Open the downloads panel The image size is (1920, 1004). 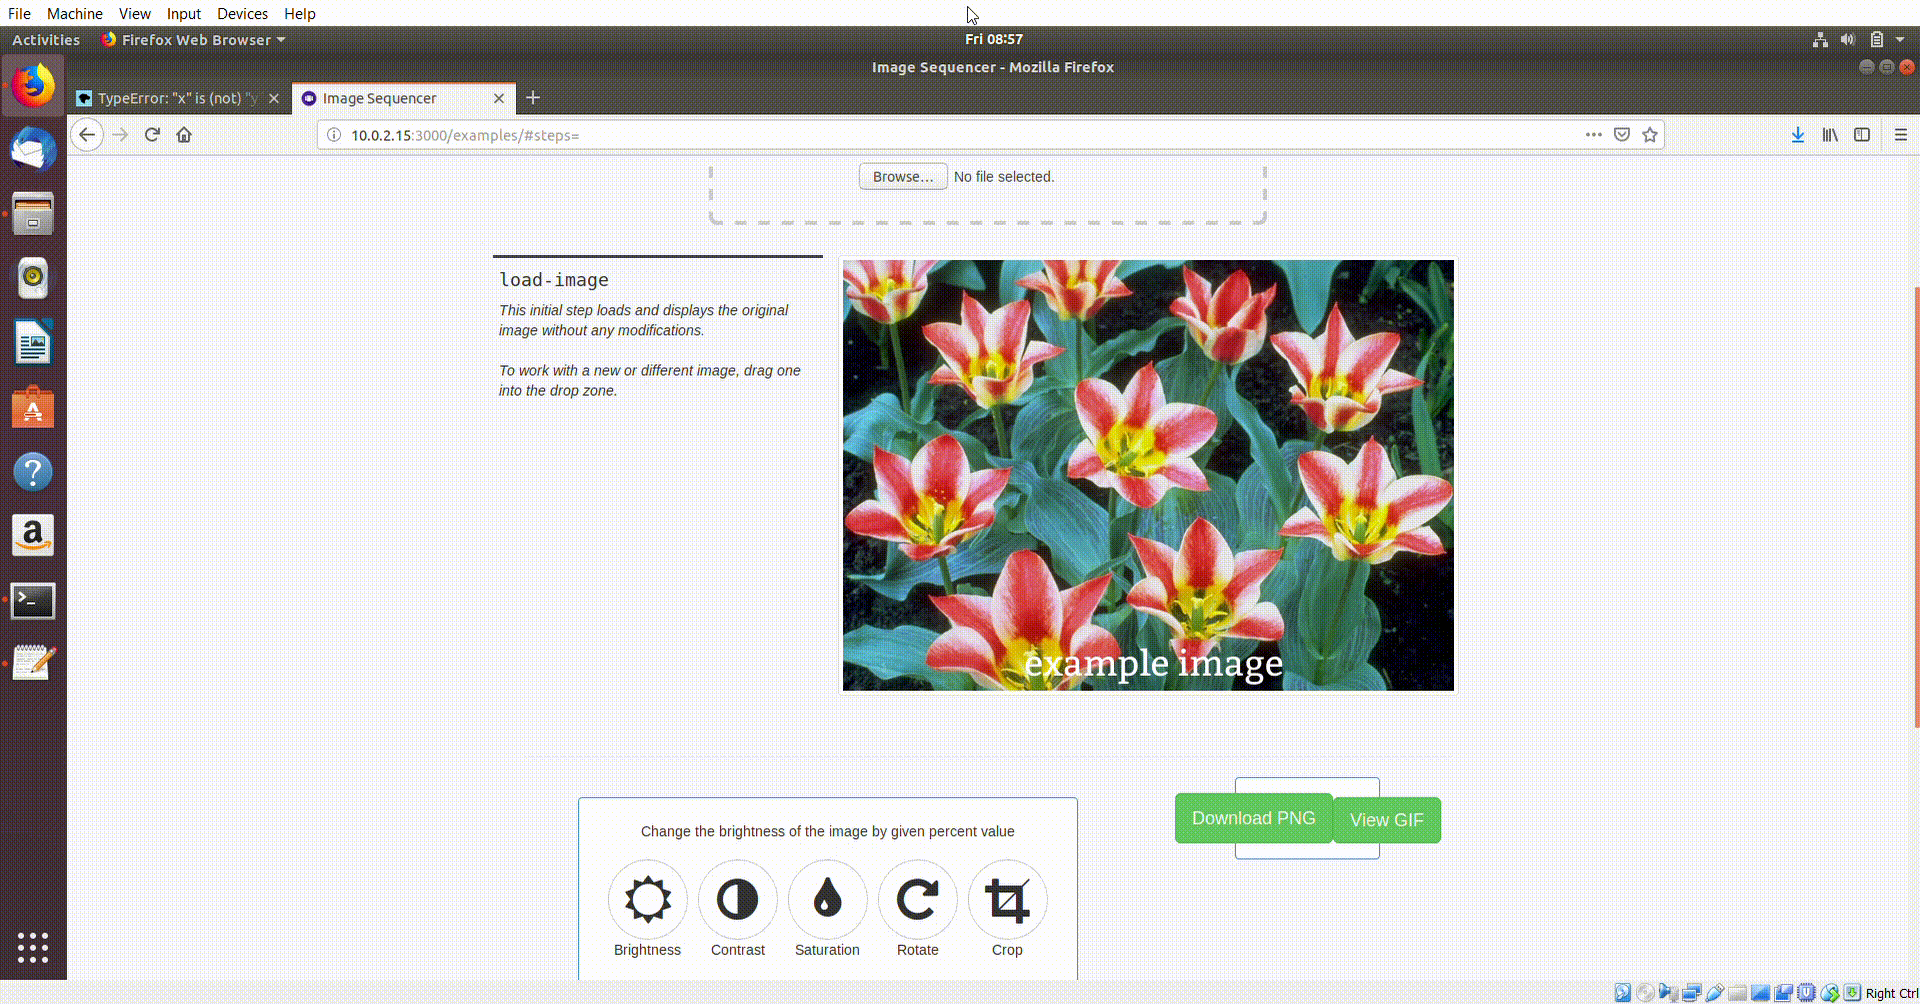1798,134
